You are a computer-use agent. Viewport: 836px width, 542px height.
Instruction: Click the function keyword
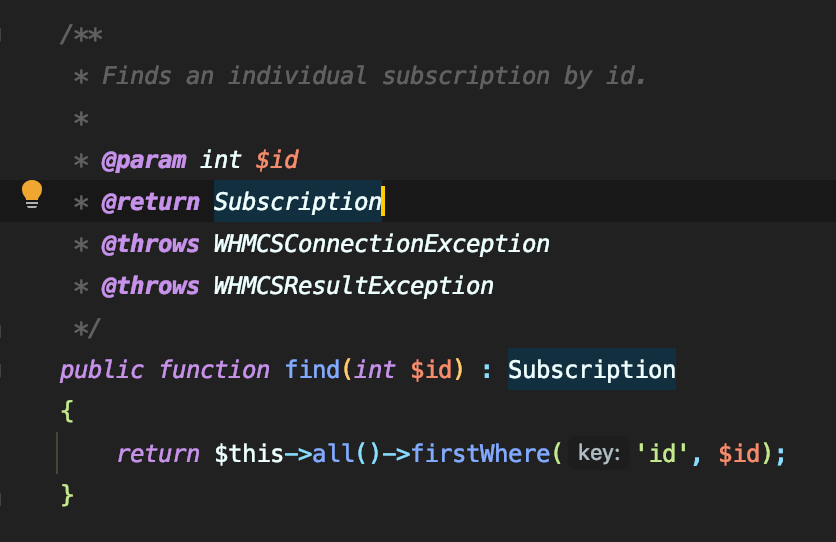pyautogui.click(x=214, y=370)
